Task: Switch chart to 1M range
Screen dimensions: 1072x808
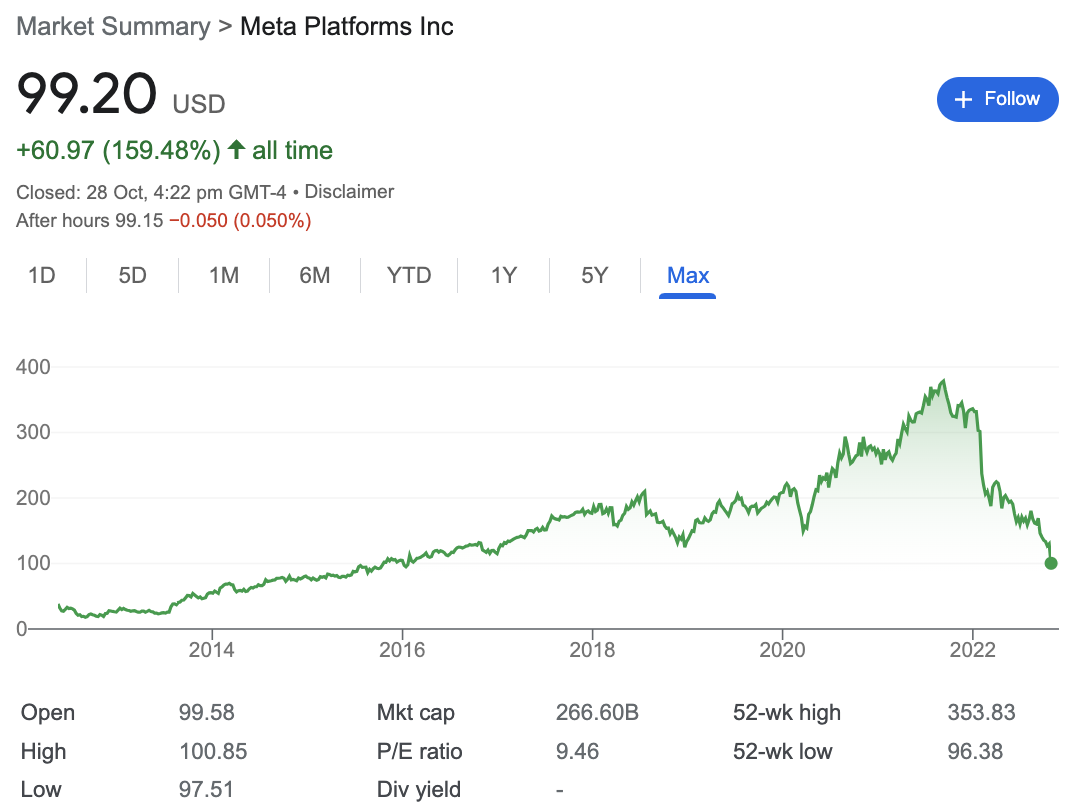Action: click(224, 275)
